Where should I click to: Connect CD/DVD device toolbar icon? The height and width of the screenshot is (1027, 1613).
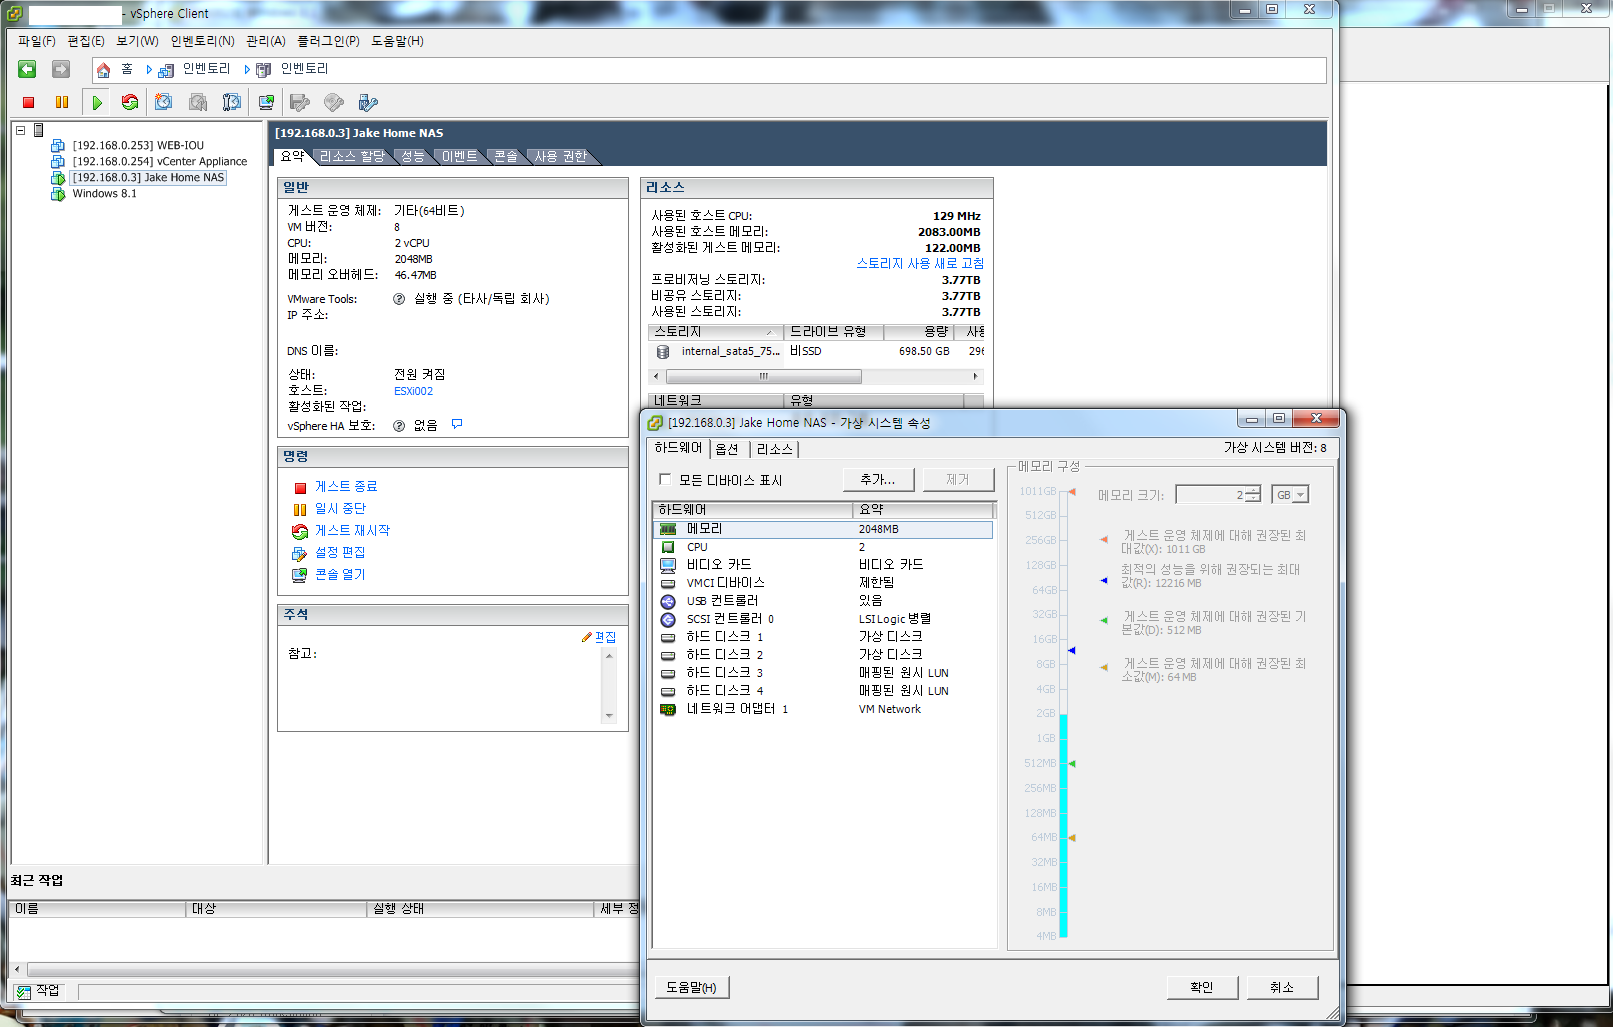334,102
